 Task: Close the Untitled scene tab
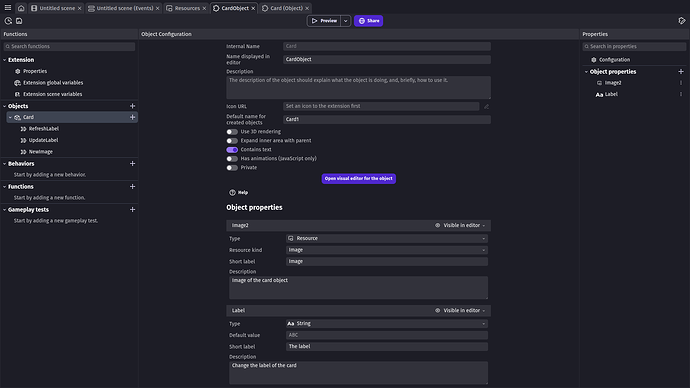coord(80,8)
